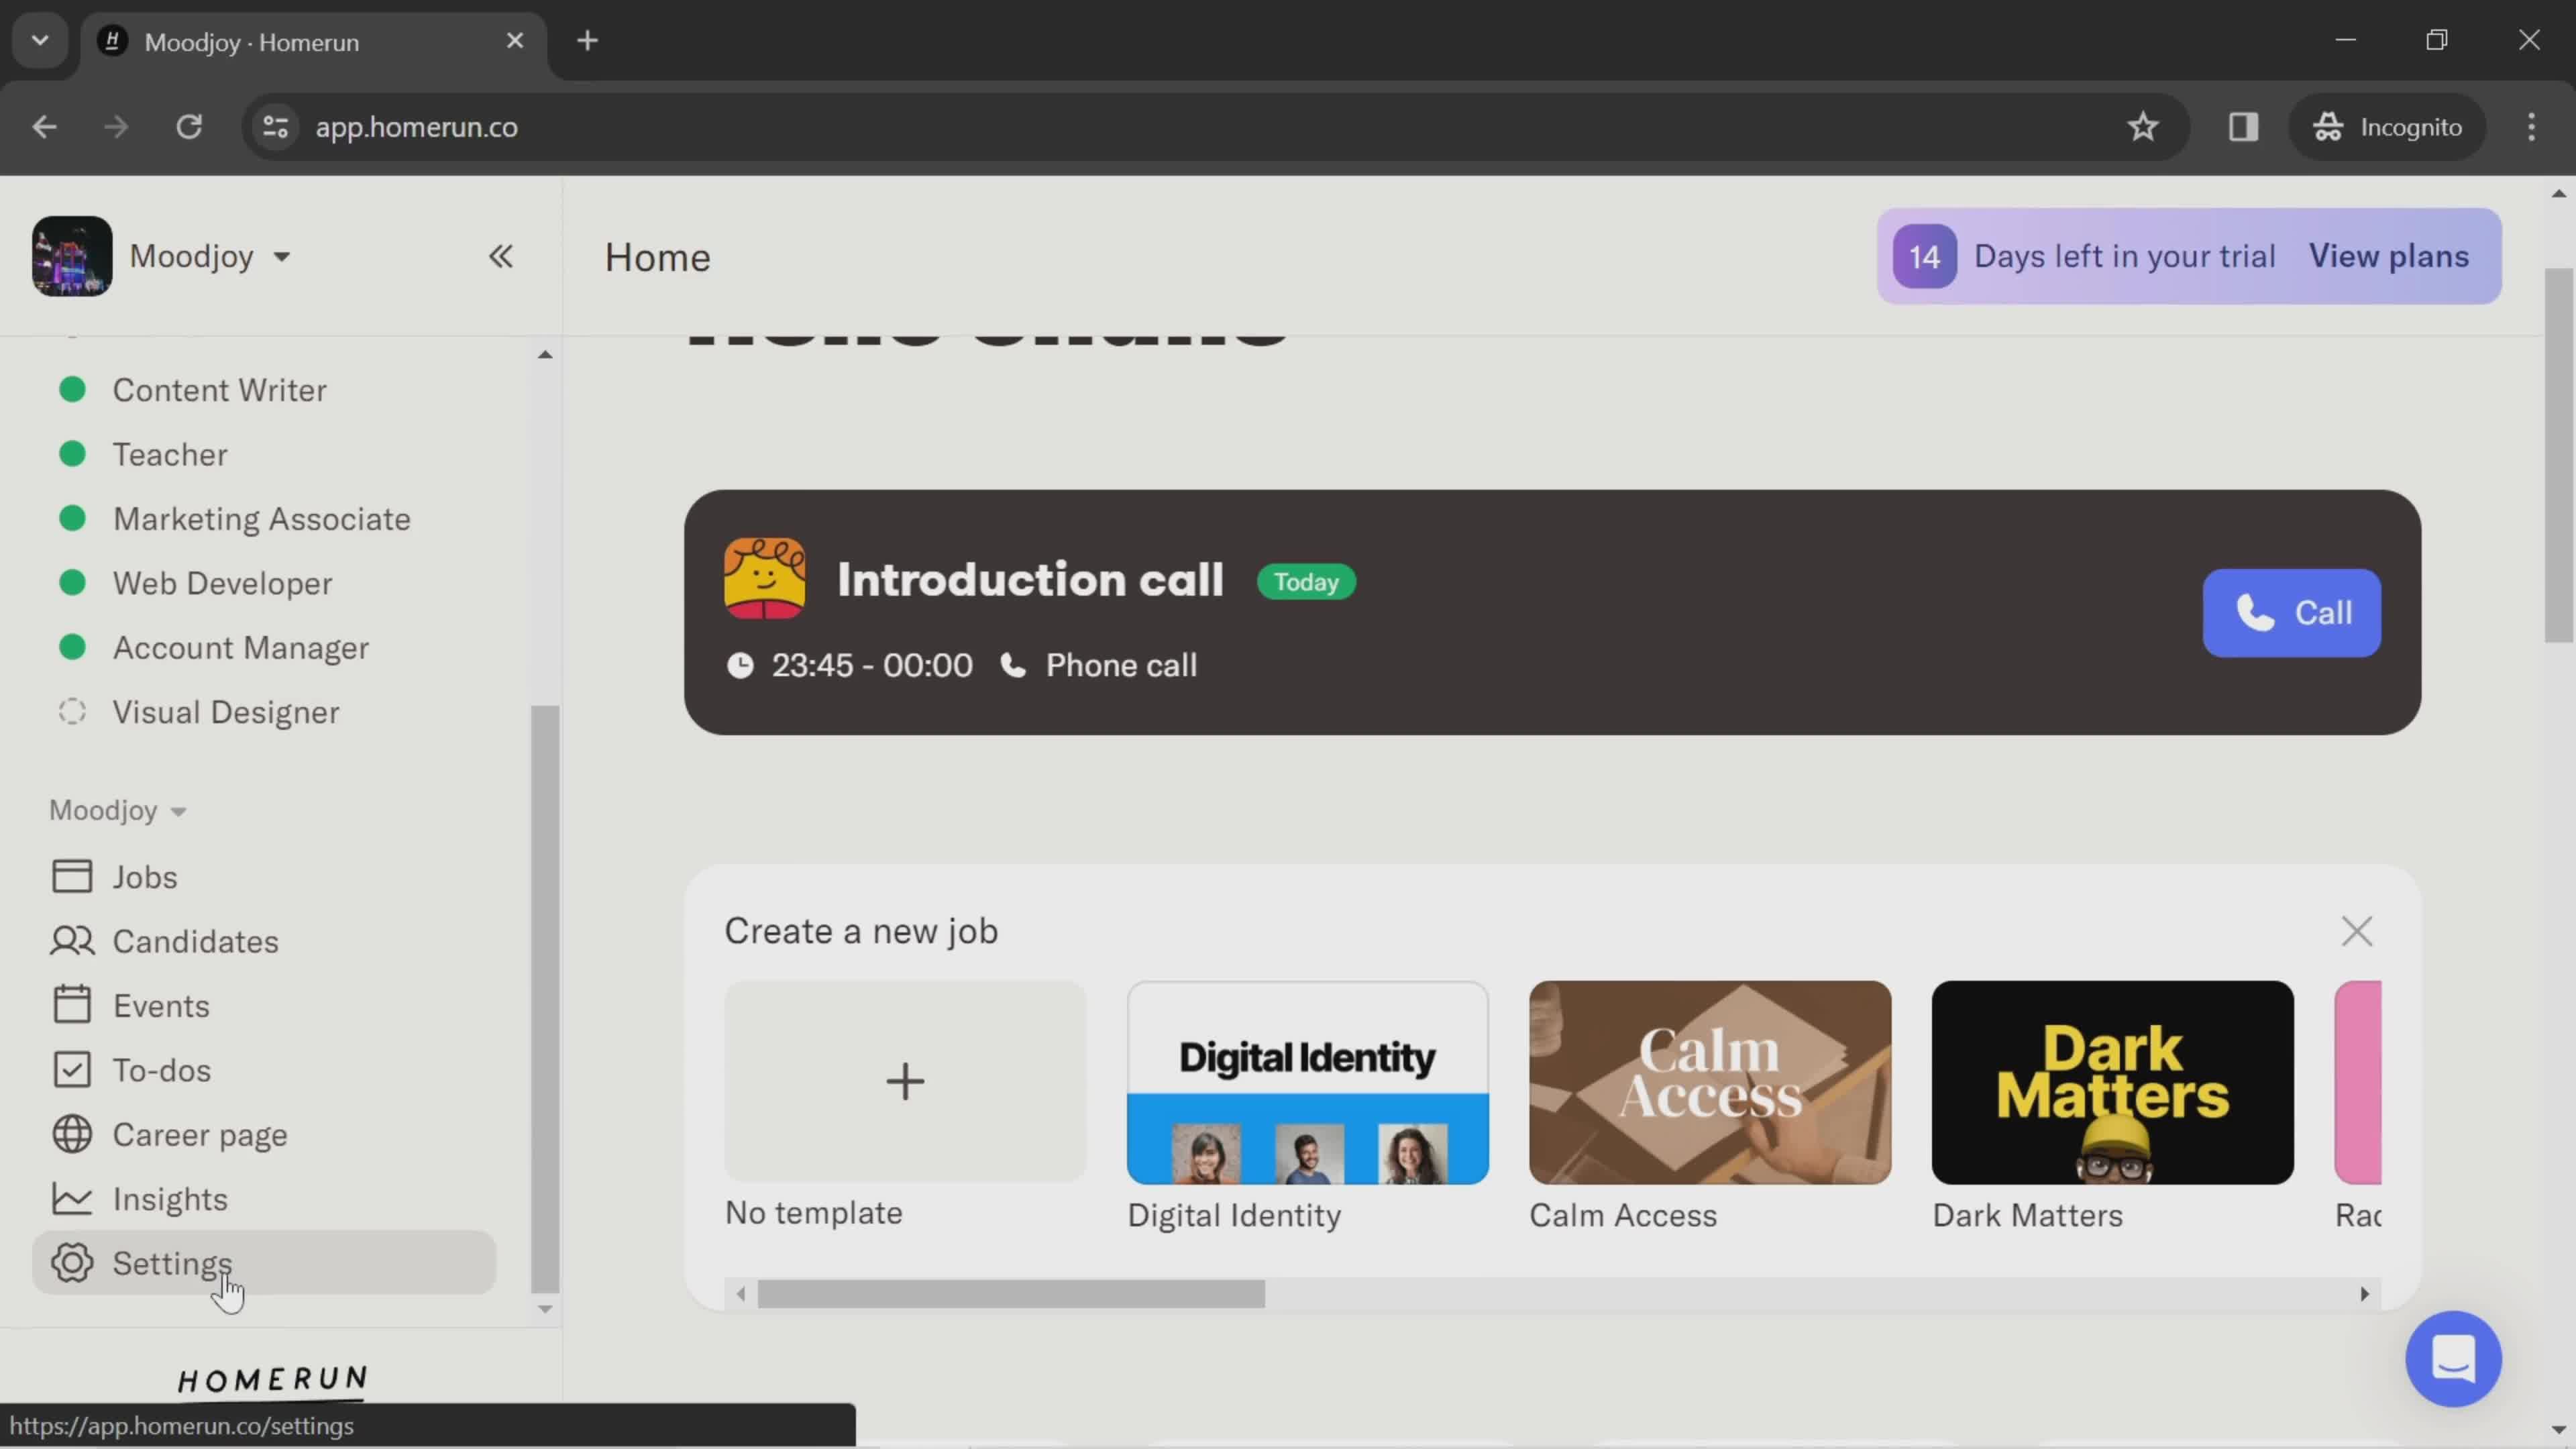The width and height of the screenshot is (2576, 1449).
Task: Click the Introduction call candidate avatar
Action: pos(764,579)
